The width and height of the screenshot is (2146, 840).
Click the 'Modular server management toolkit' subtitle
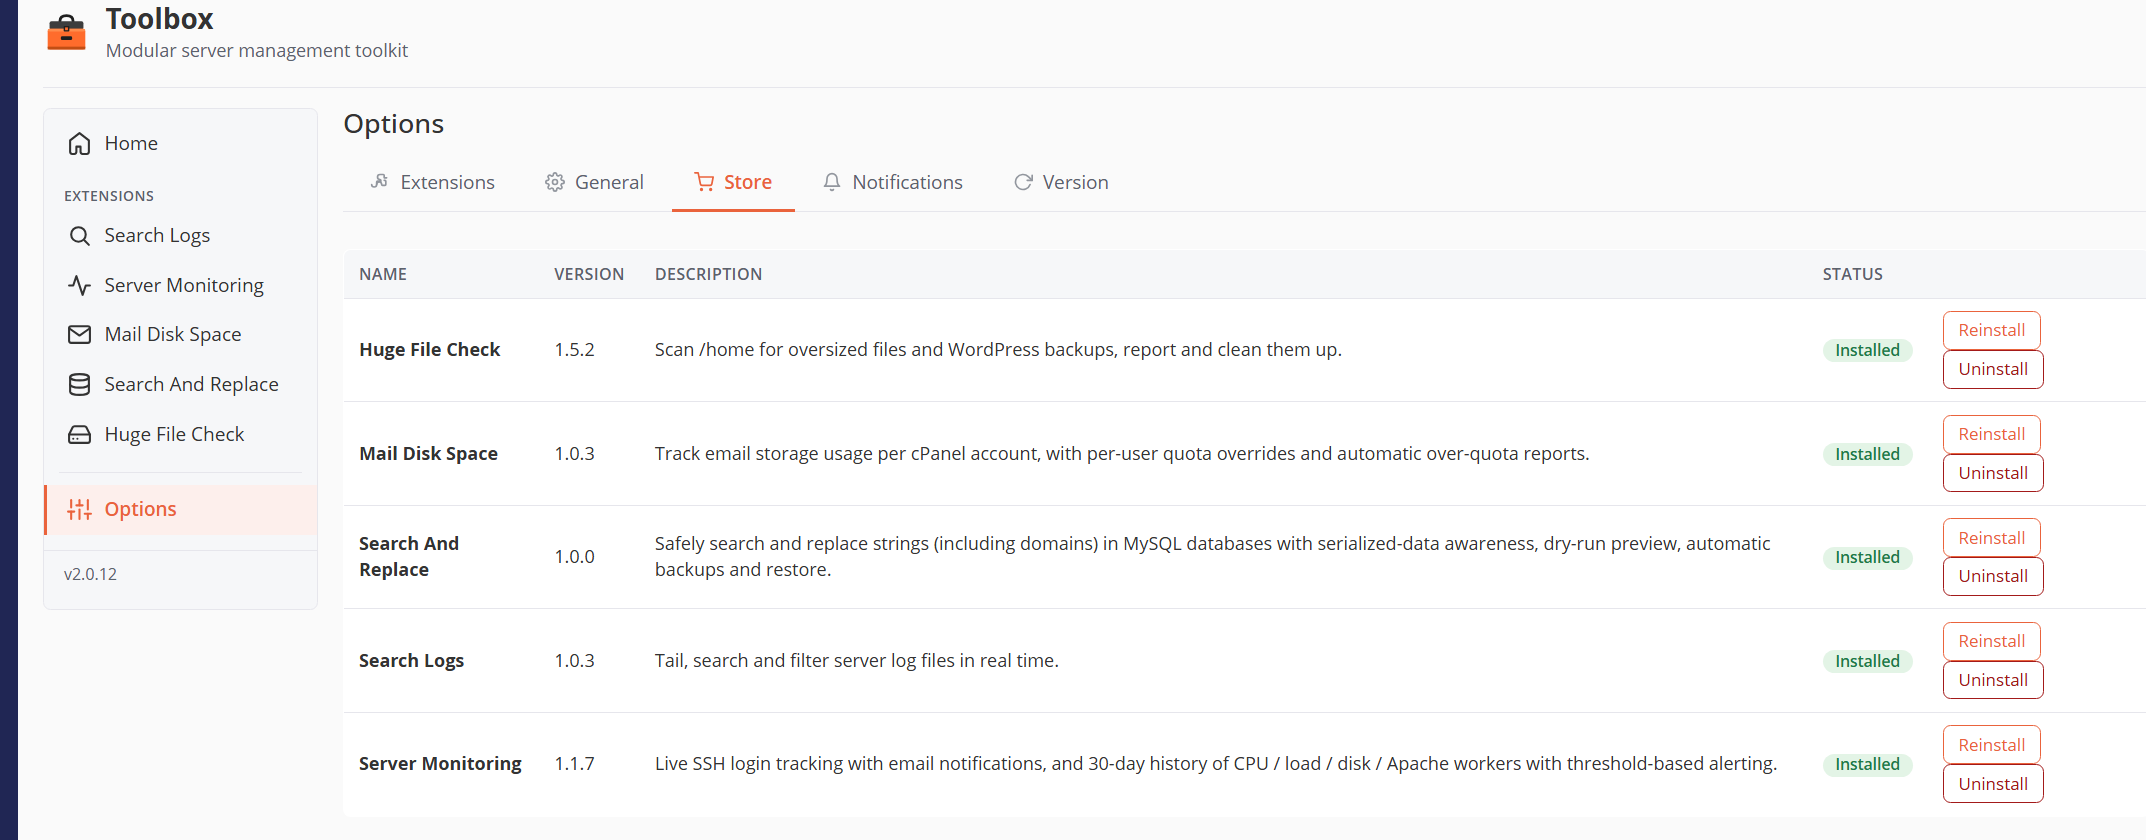pyautogui.click(x=257, y=51)
